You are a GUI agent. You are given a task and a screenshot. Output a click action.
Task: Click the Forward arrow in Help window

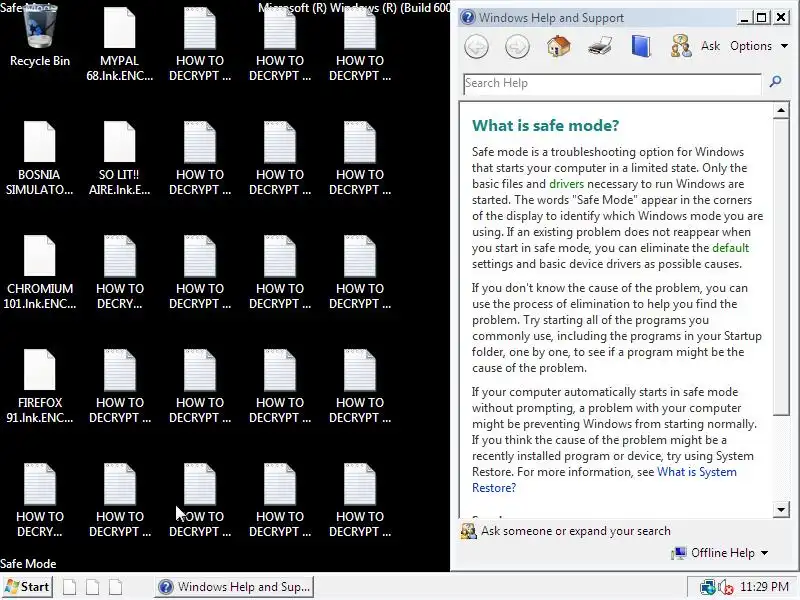(517, 47)
